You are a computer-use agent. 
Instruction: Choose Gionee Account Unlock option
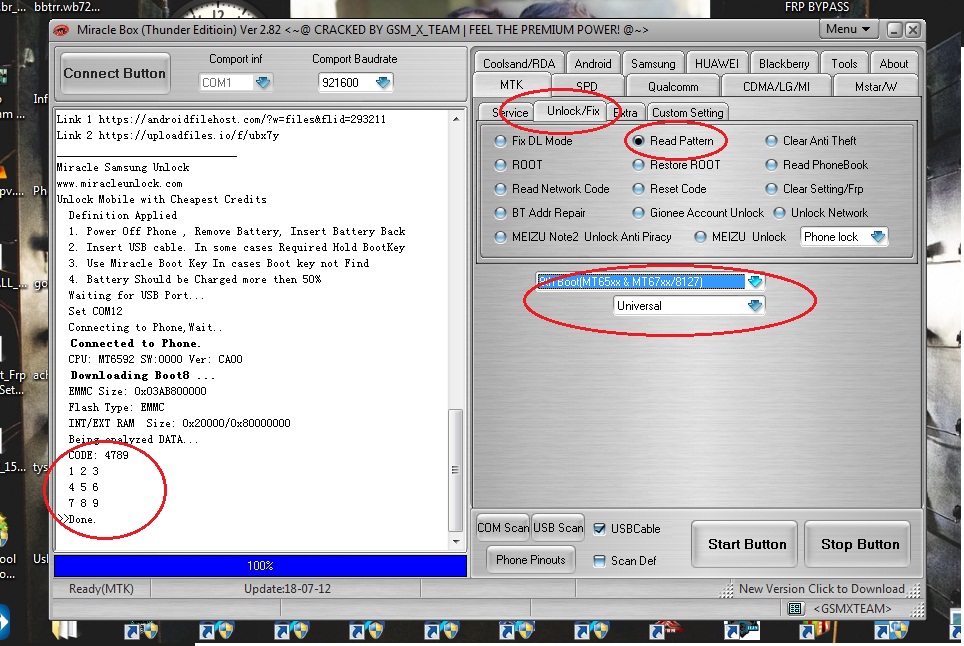[x=638, y=213]
